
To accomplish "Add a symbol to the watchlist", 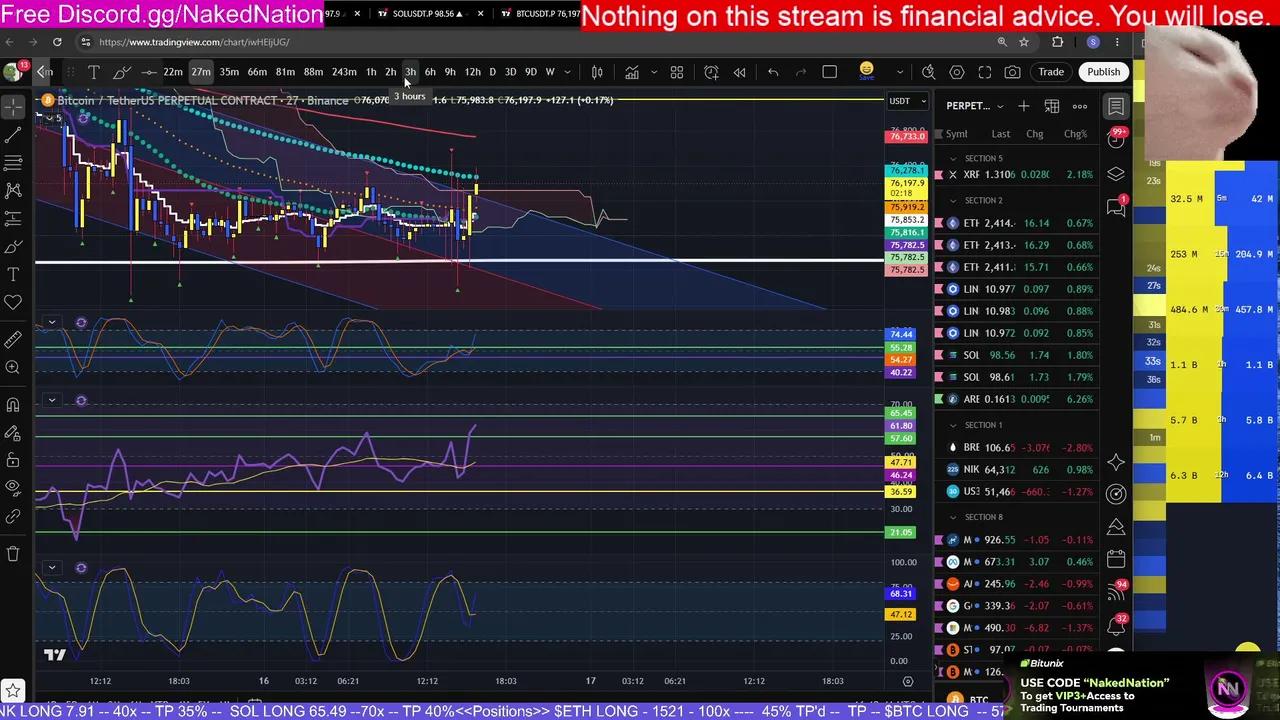I will tap(1023, 106).
